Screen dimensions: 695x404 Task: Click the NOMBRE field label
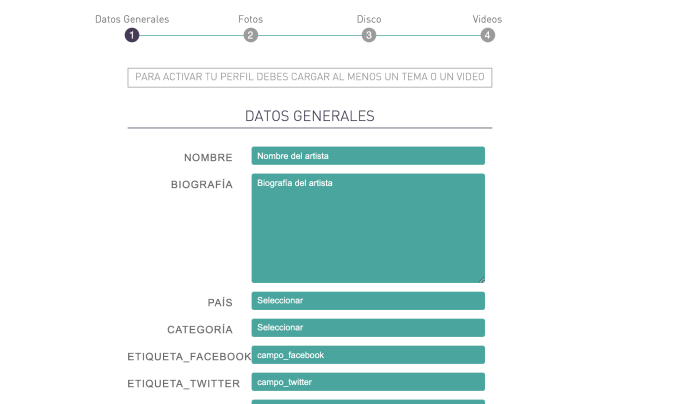coord(208,158)
